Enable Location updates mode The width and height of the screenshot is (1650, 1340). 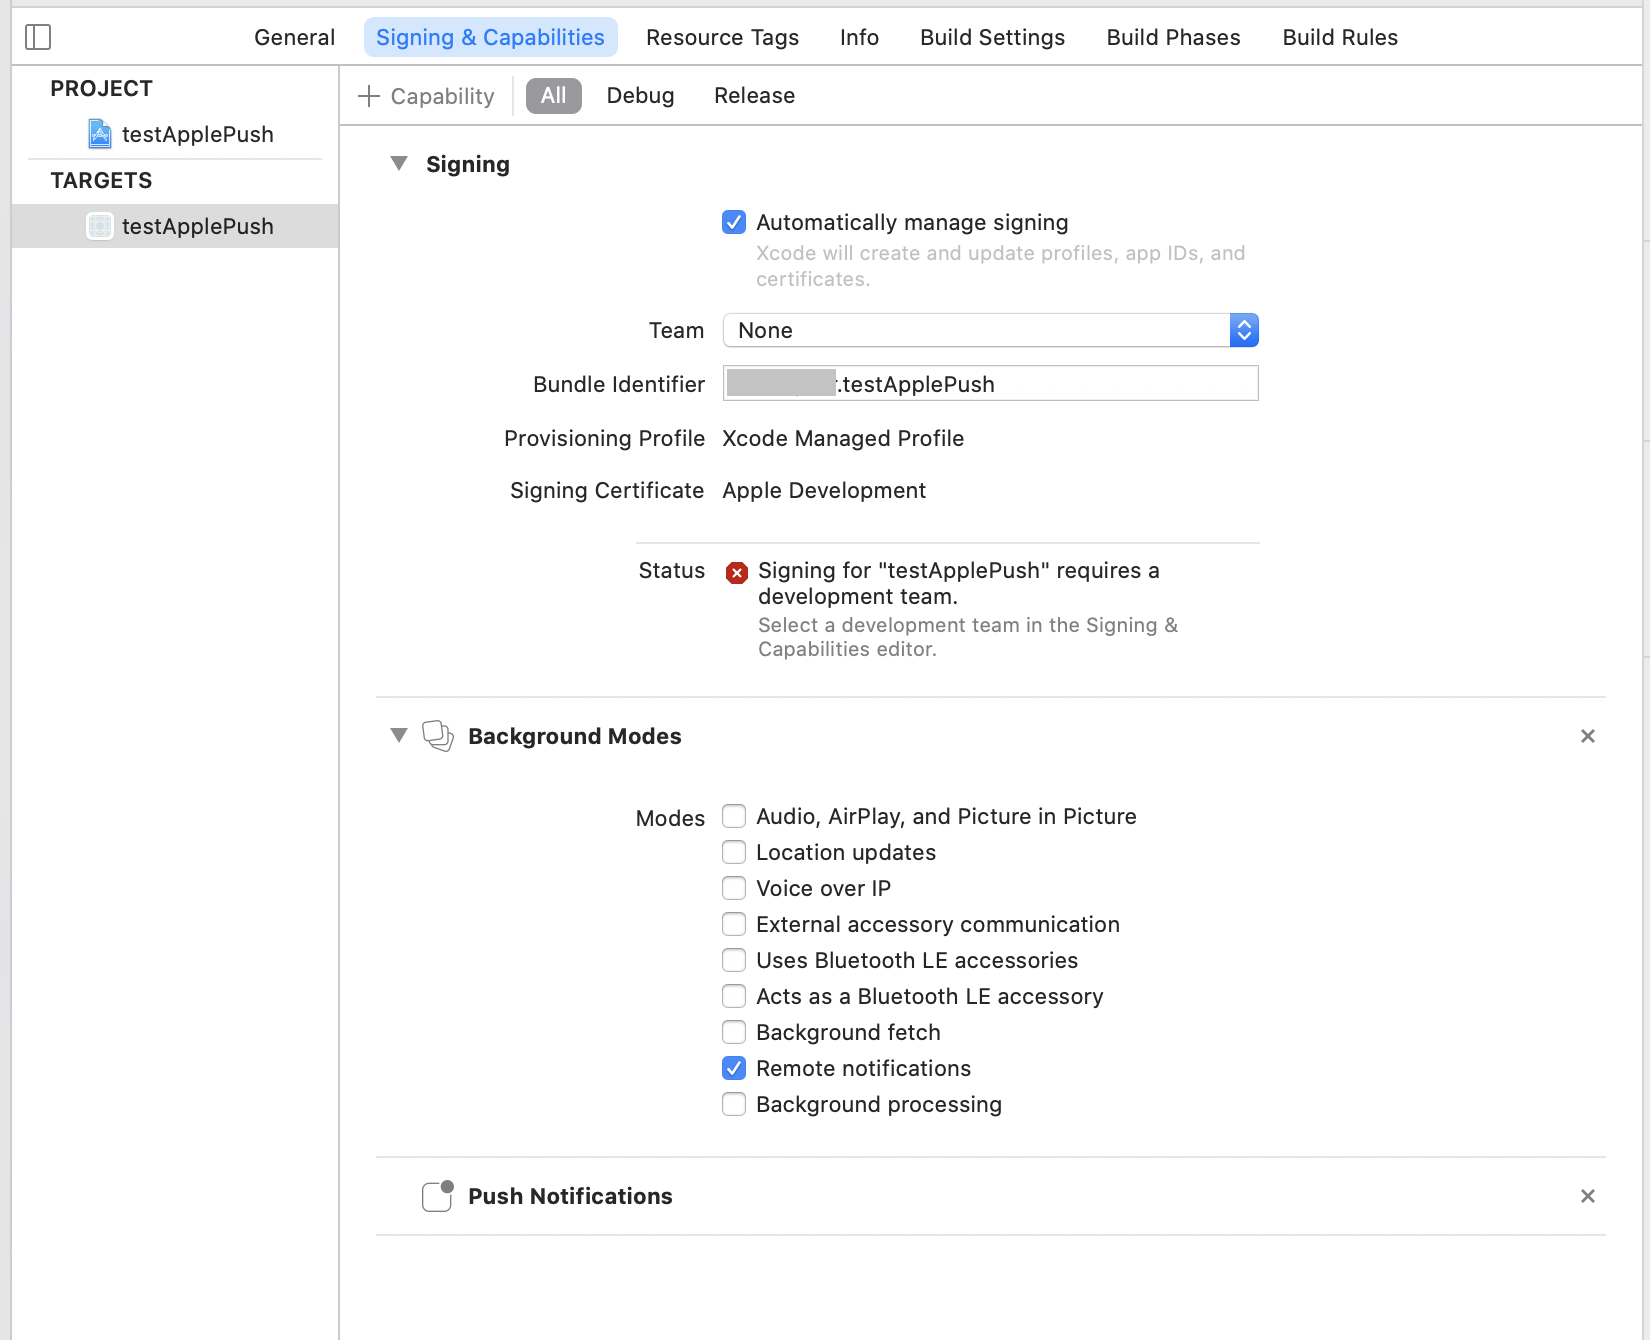point(734,852)
